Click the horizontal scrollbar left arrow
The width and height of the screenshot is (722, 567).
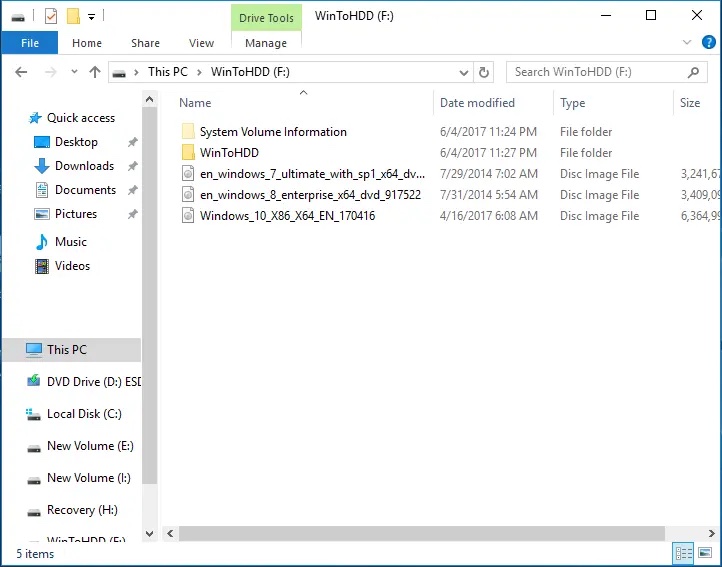pyautogui.click(x=170, y=533)
